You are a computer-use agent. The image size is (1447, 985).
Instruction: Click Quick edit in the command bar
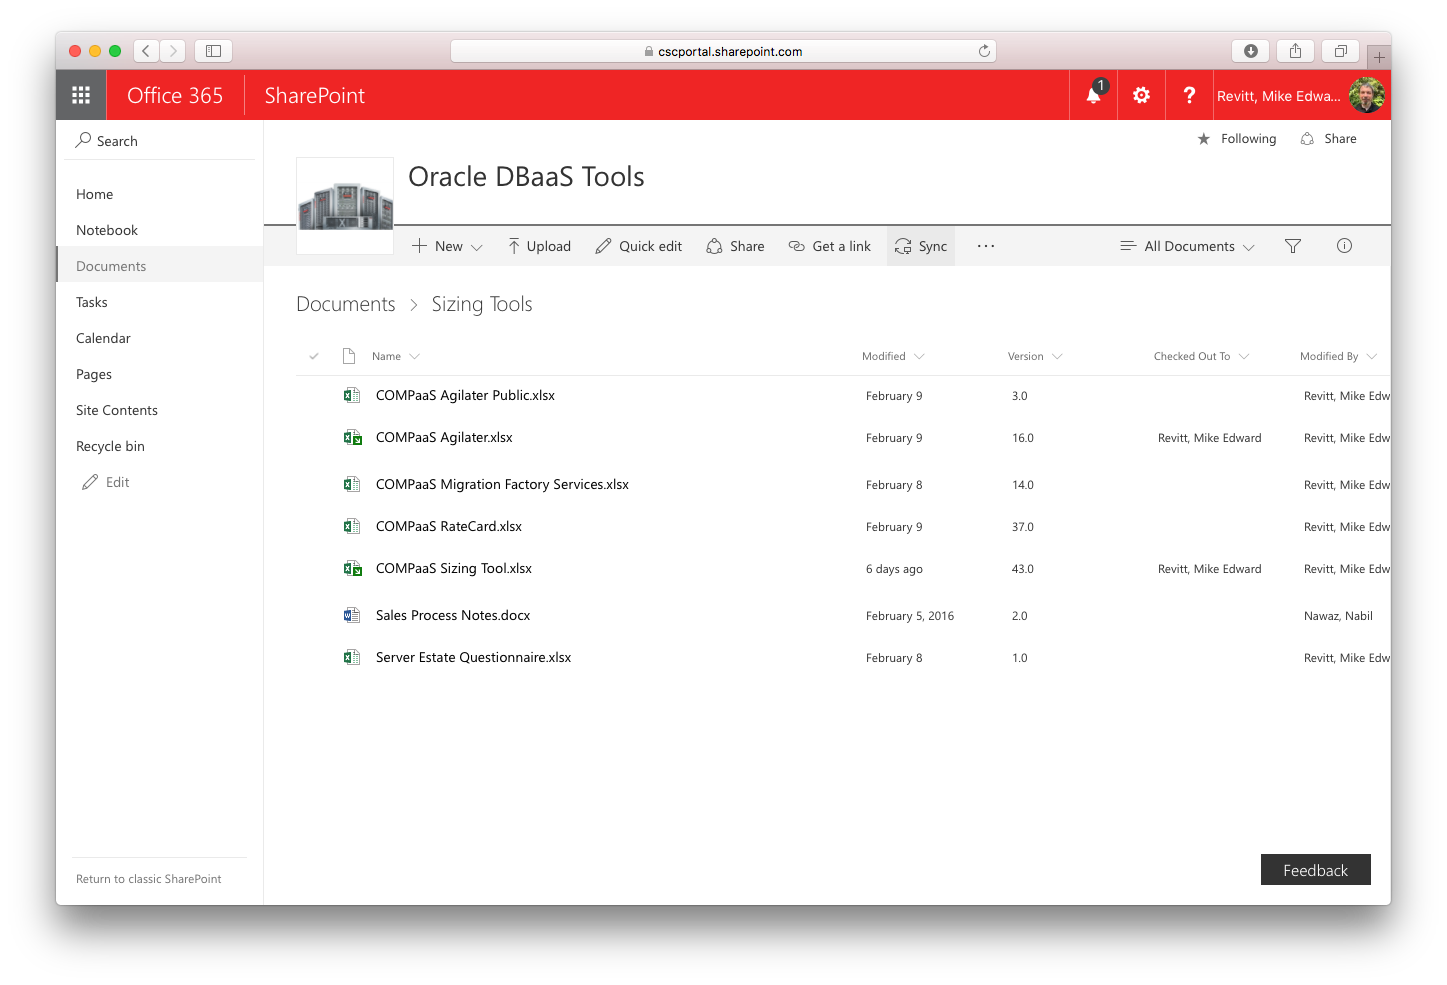[x=638, y=246]
